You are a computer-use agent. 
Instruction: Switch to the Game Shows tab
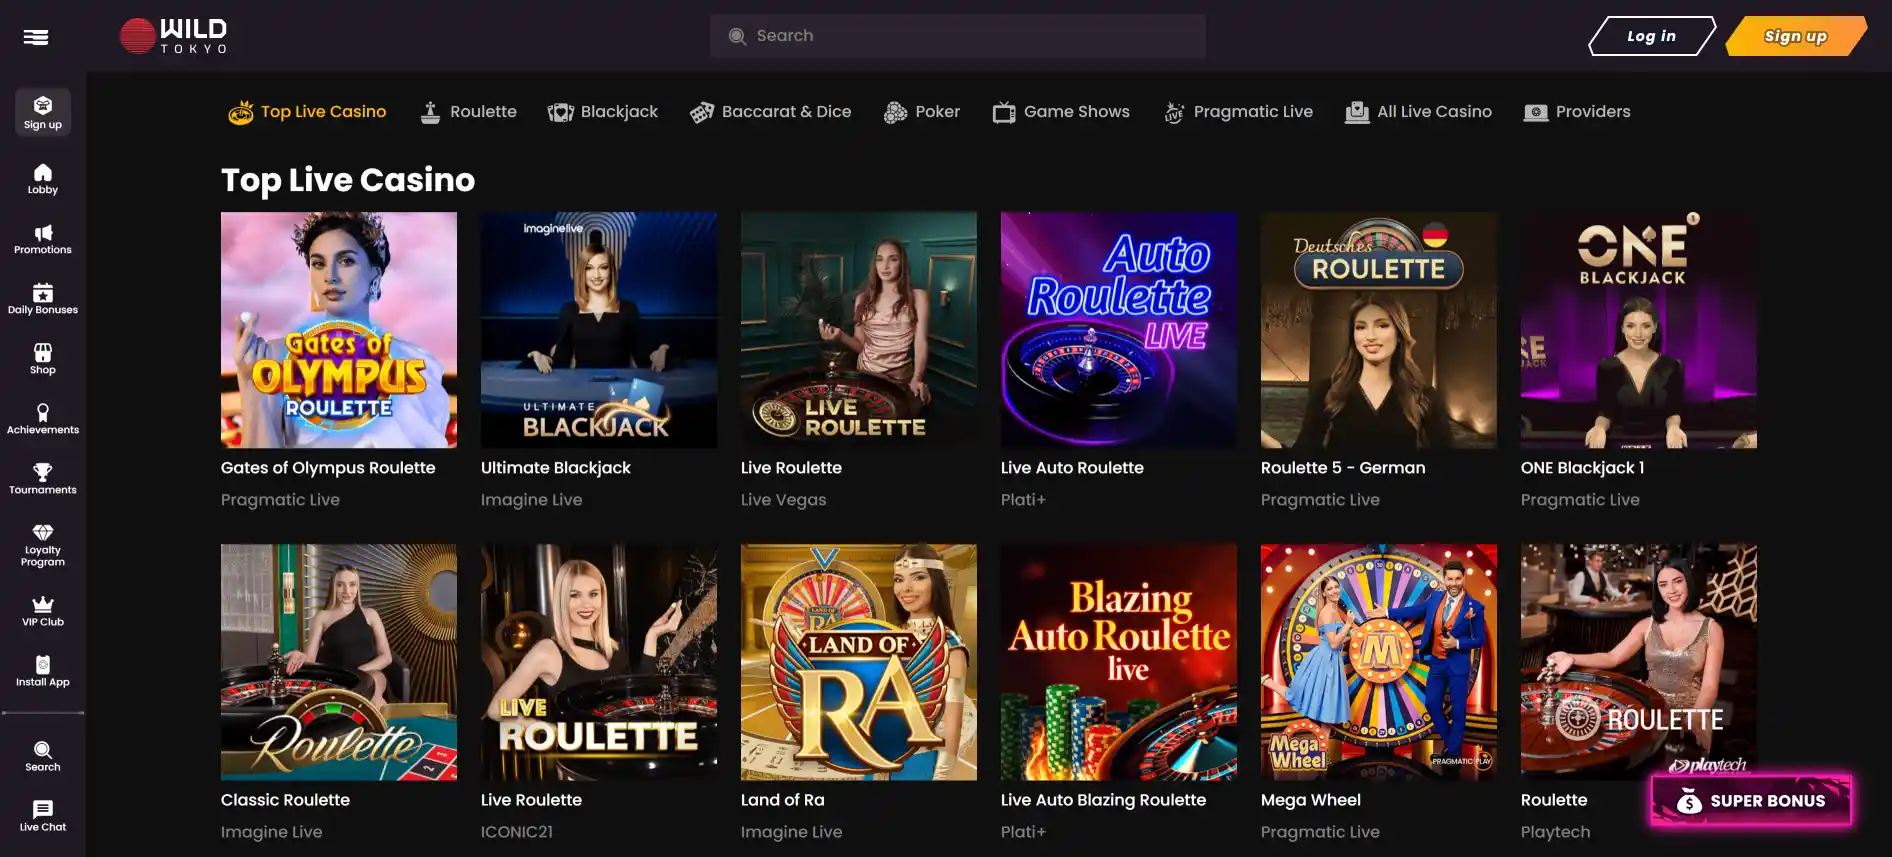coord(1076,112)
